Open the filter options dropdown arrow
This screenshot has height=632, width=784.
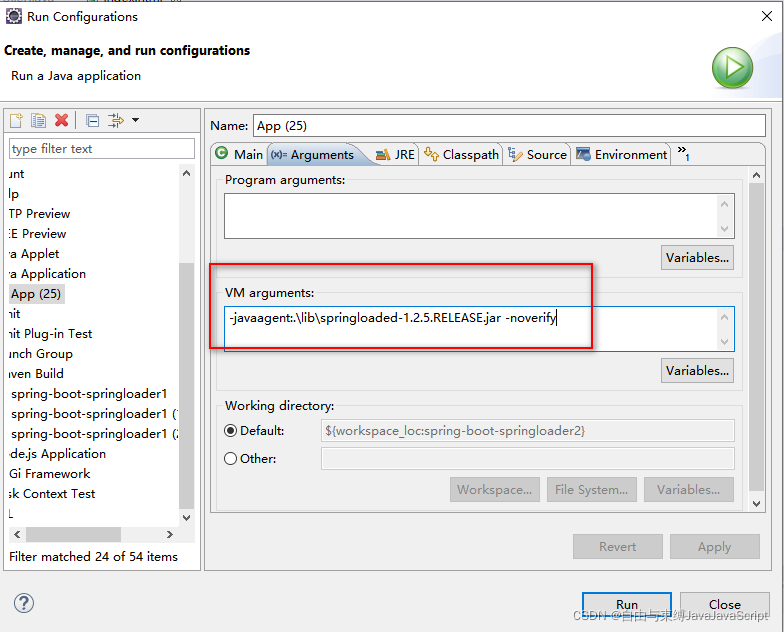[136, 120]
